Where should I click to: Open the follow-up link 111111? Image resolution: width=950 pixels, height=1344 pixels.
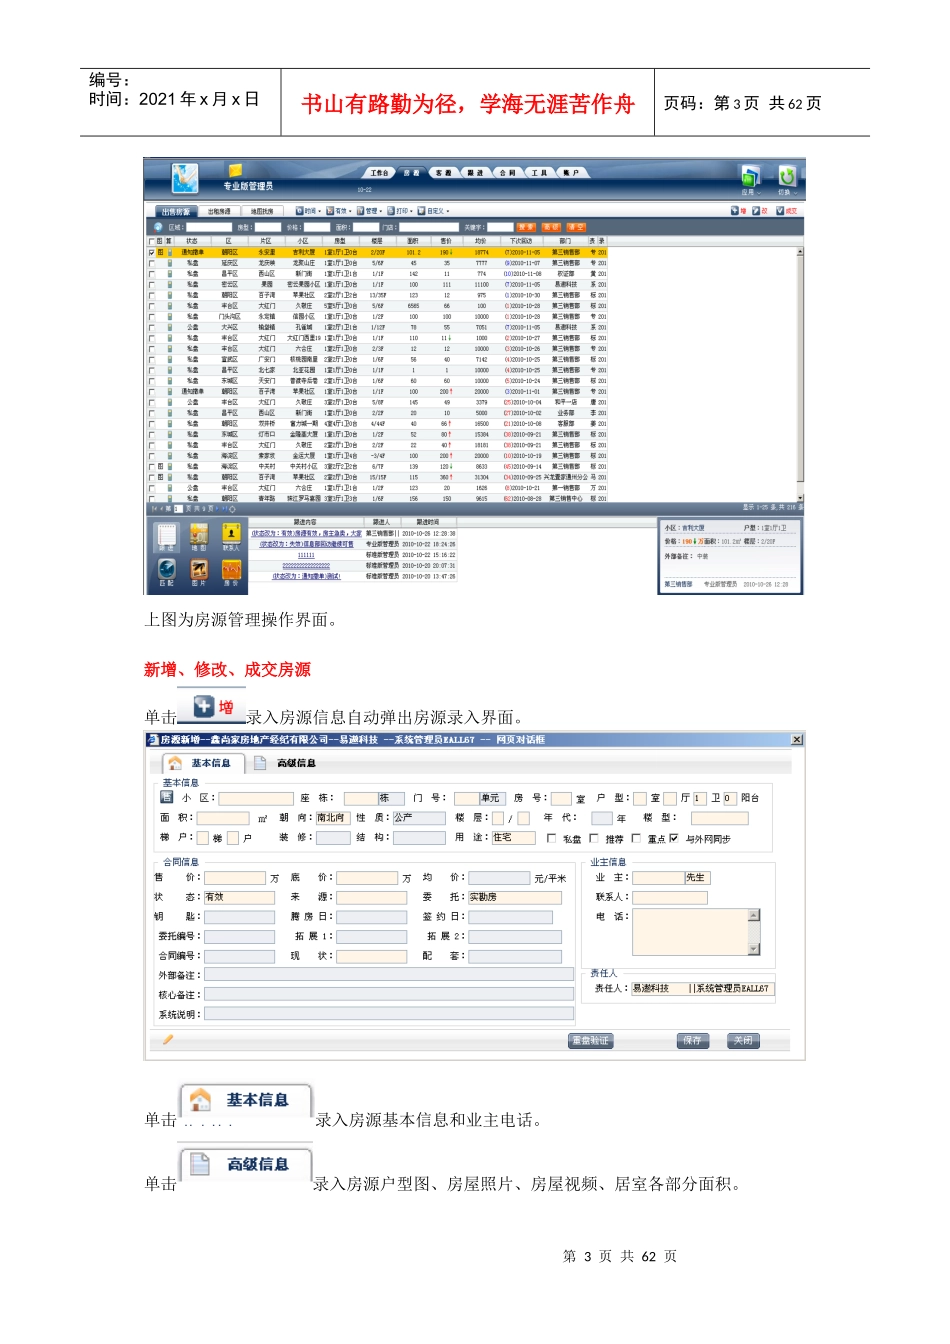(306, 555)
